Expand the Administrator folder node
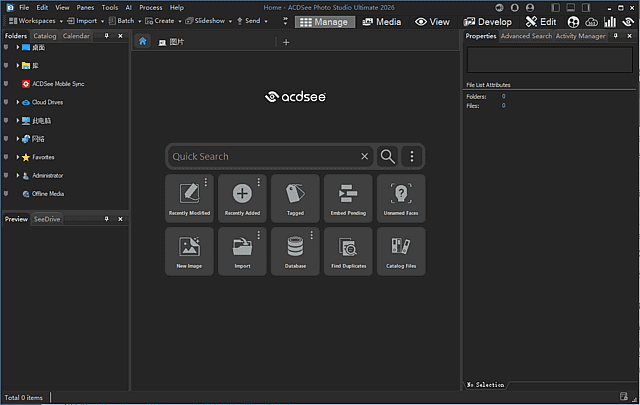Screen dimensions: 640x405 click(x=18, y=175)
